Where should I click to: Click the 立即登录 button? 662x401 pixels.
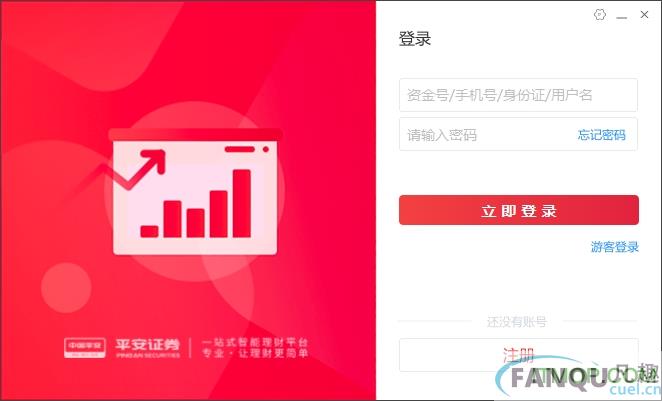(518, 210)
